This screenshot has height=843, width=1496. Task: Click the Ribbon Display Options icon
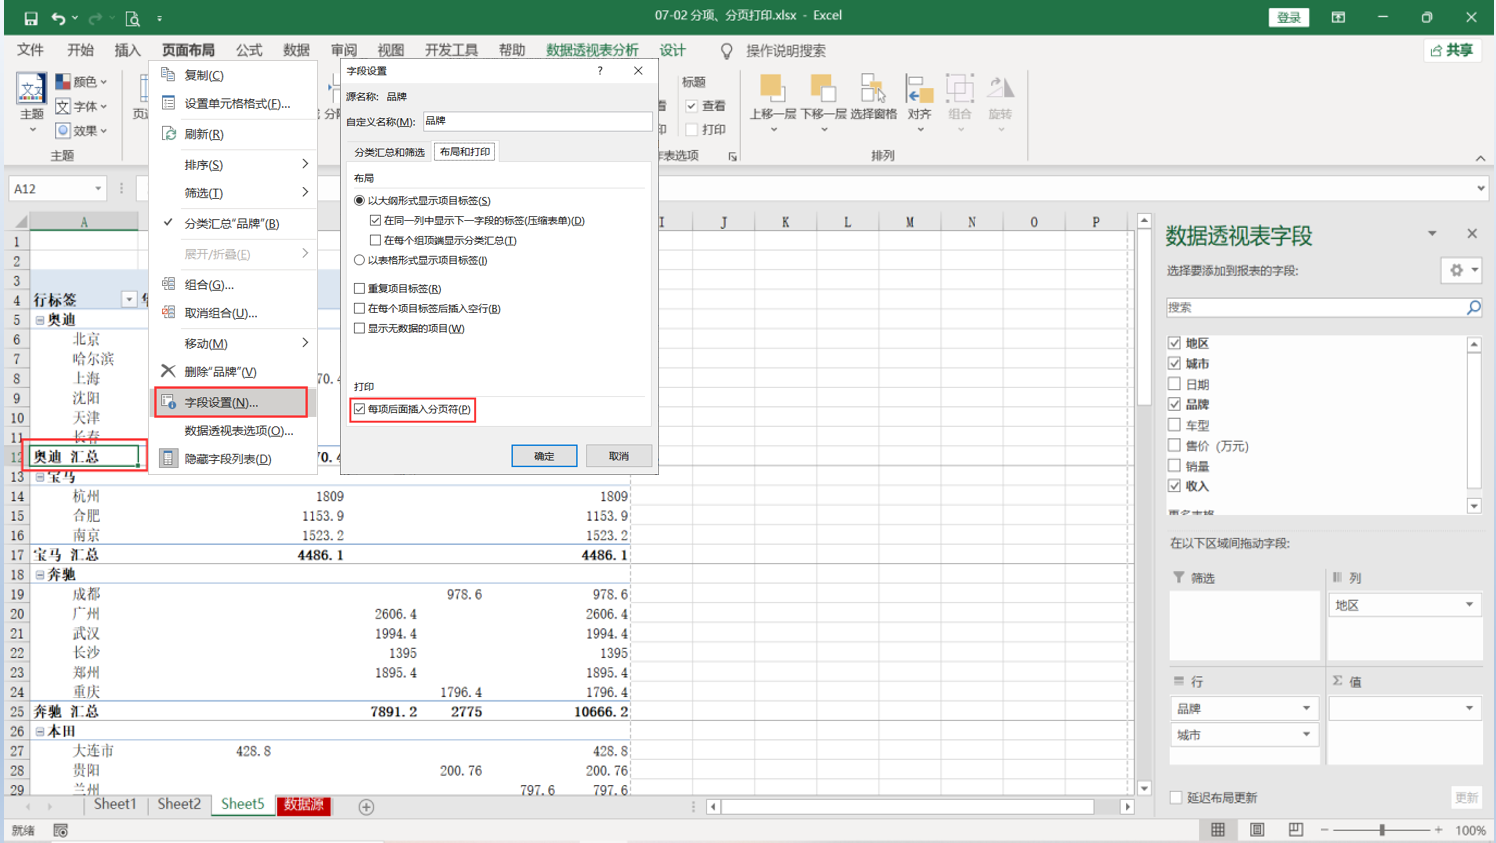click(x=1338, y=17)
